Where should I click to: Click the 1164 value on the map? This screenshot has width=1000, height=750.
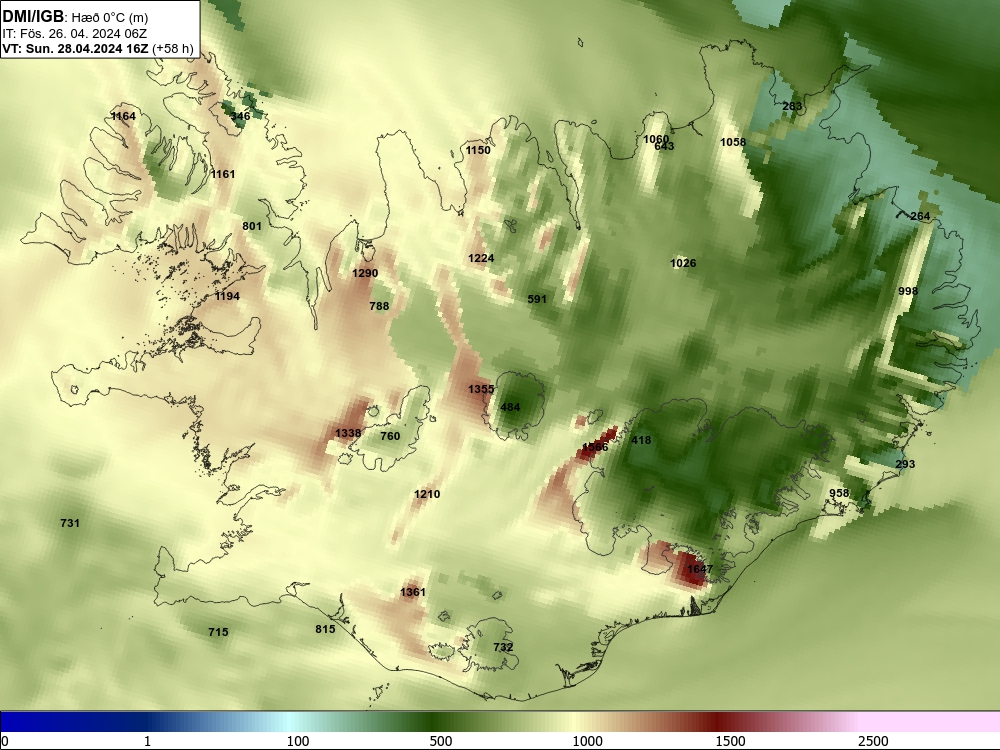[123, 116]
